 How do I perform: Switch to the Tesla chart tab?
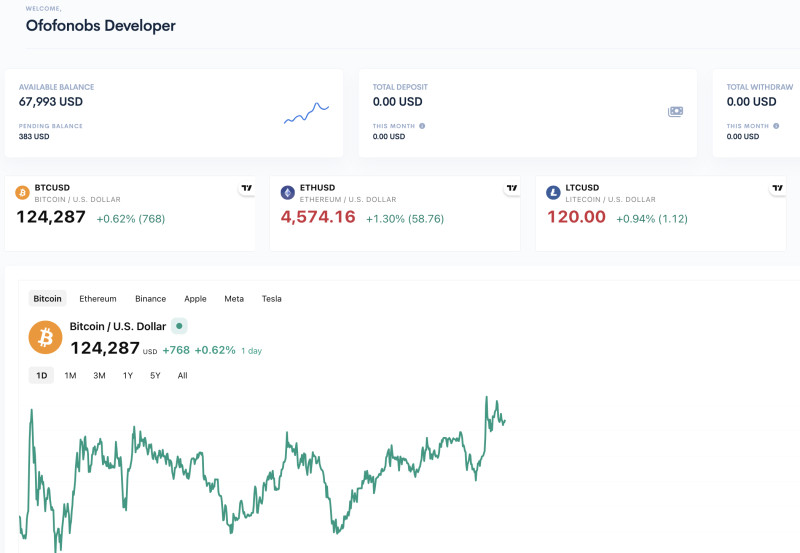[272, 299]
